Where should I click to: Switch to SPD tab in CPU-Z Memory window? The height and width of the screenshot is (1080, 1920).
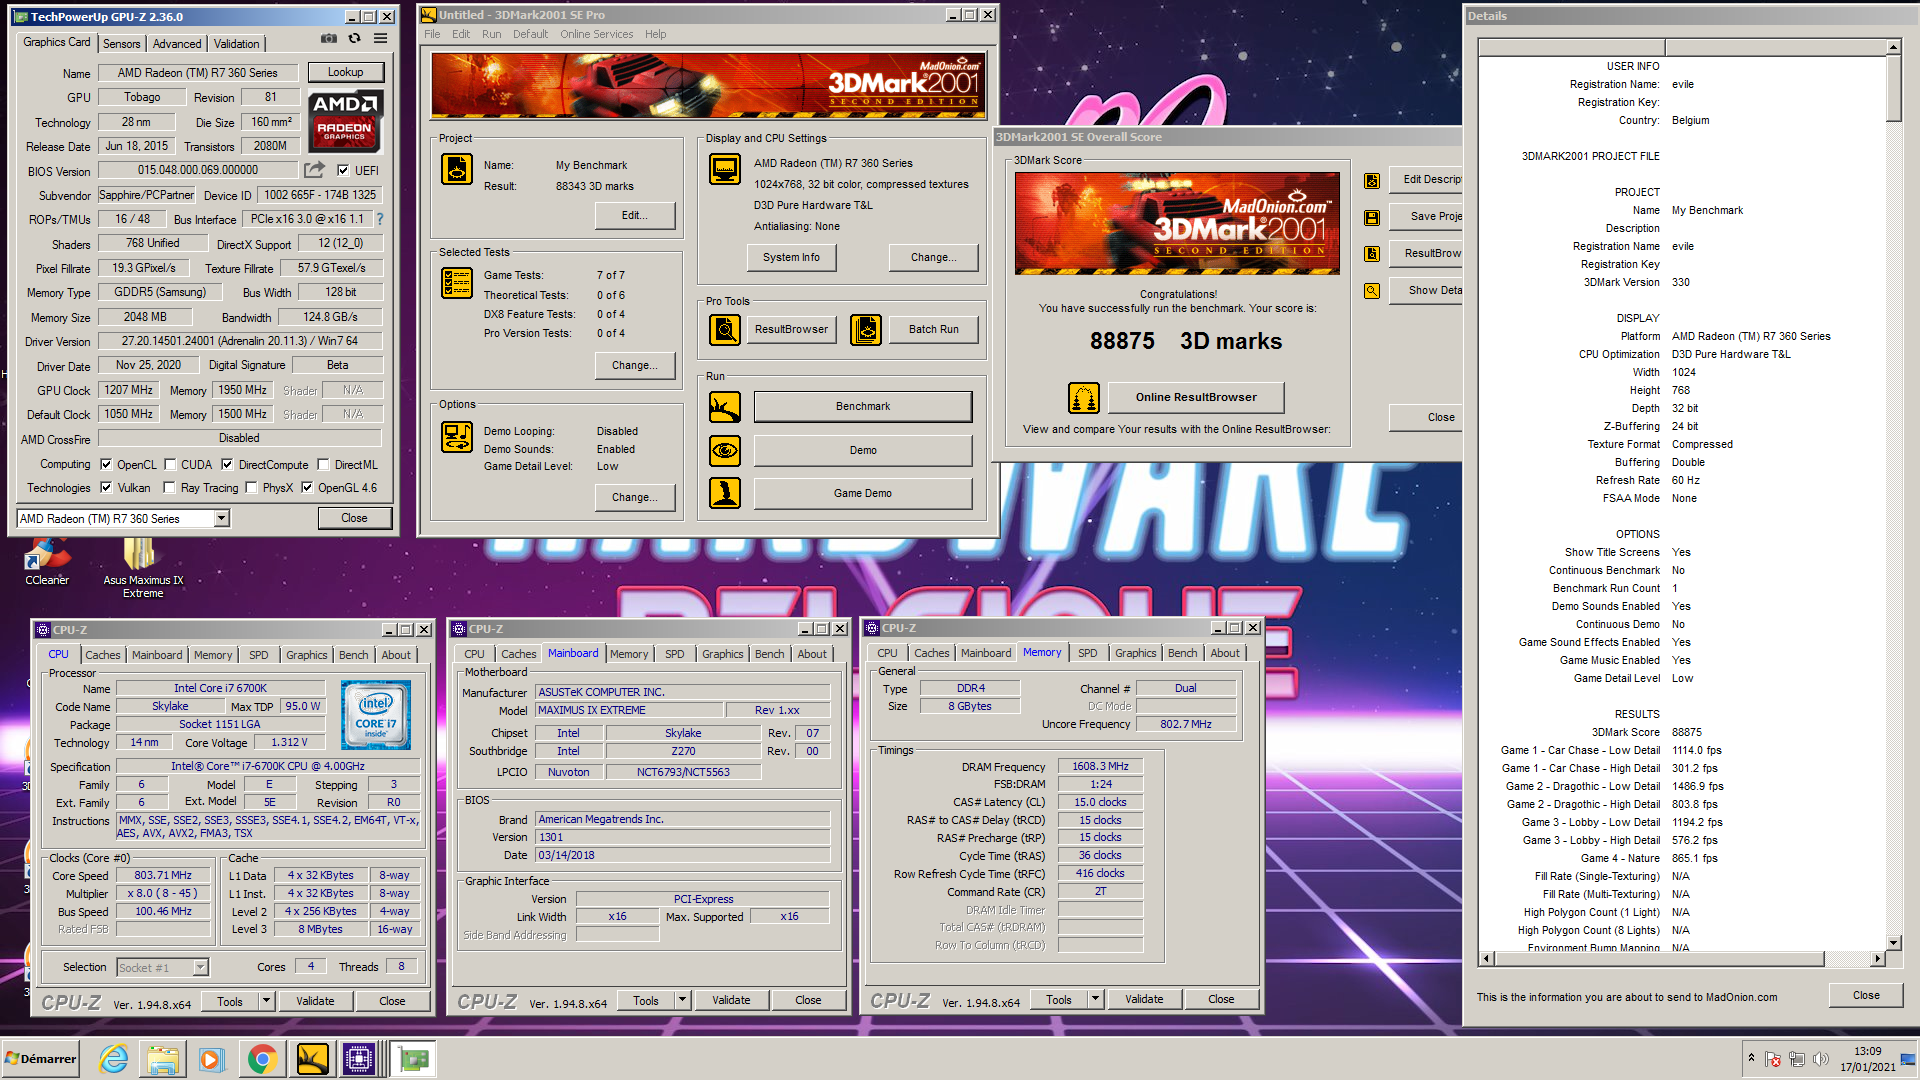pos(1087,653)
